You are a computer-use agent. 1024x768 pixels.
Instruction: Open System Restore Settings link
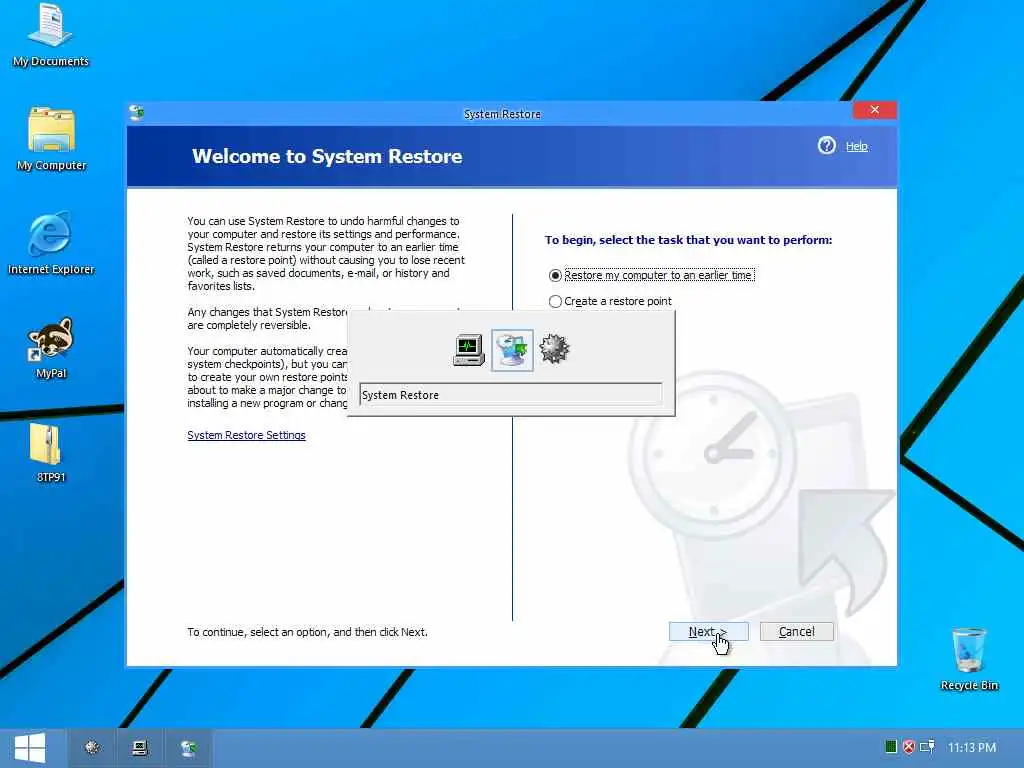coord(246,435)
